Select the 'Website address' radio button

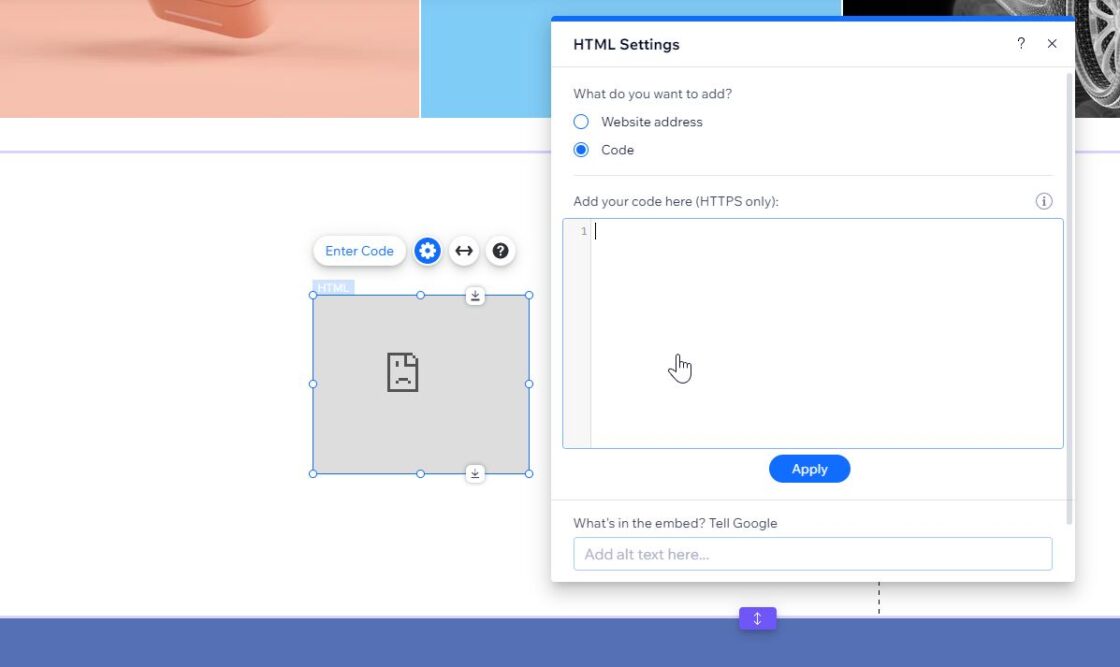581,121
